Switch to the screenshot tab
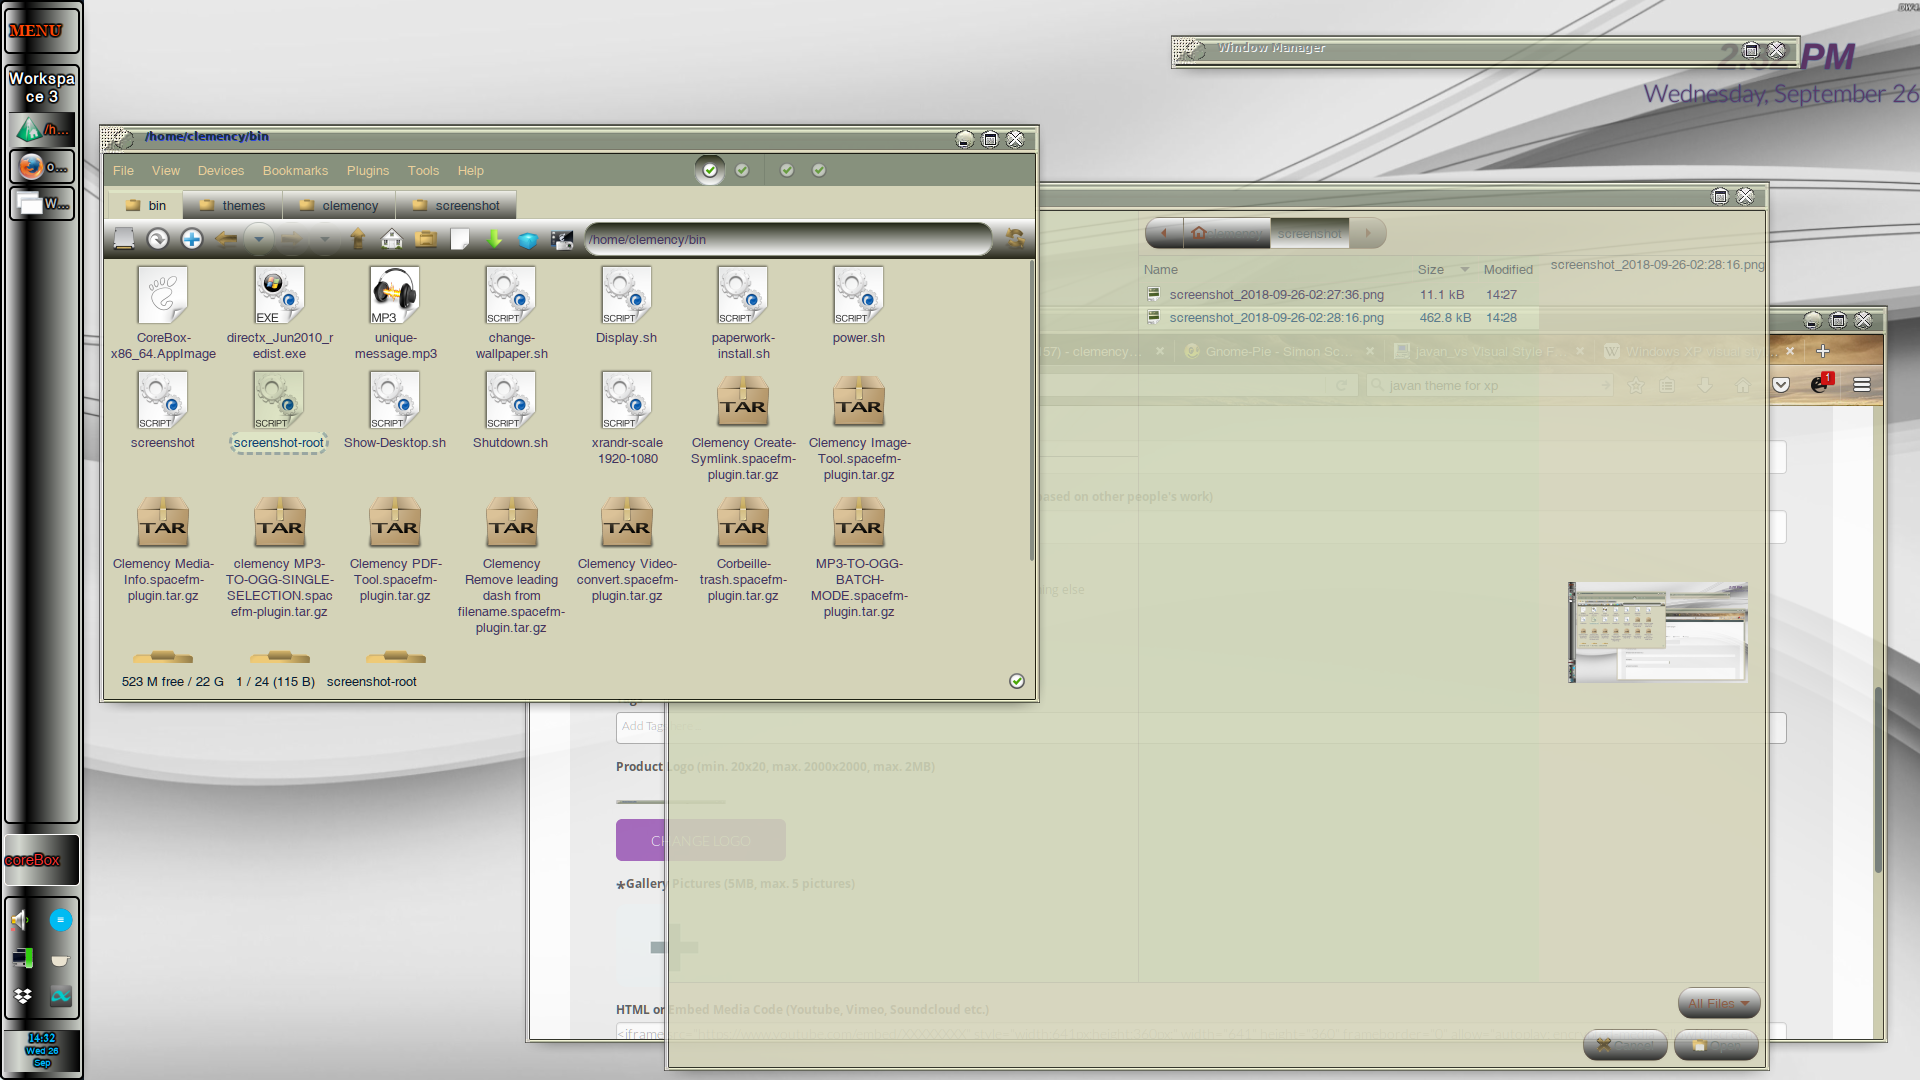Screen dimensions: 1920x1080 (456, 206)
